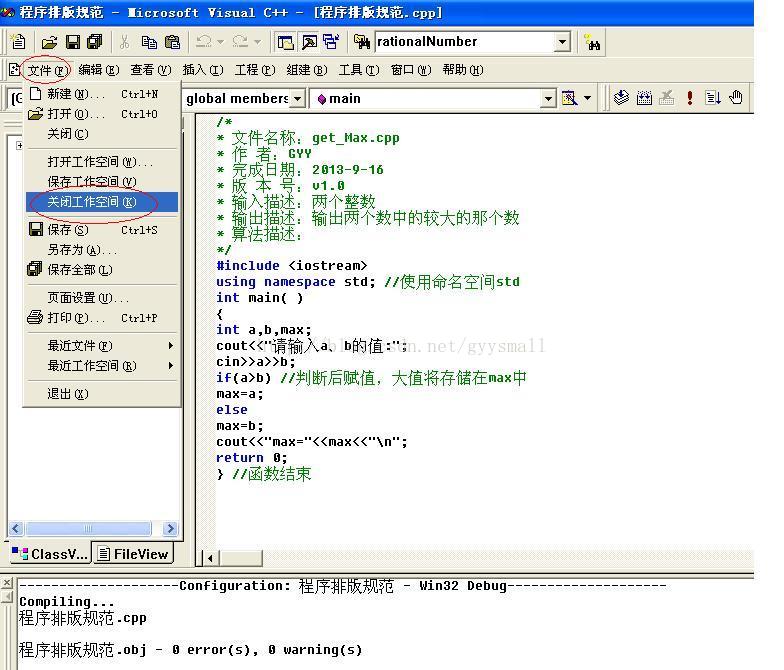Open the 工具(T) menu
This screenshot has width=784, height=670.
click(x=358, y=70)
